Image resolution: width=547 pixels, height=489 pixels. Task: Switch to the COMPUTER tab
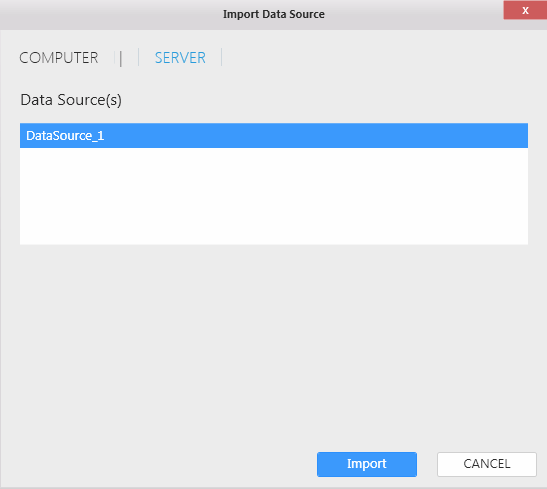pyautogui.click(x=59, y=58)
